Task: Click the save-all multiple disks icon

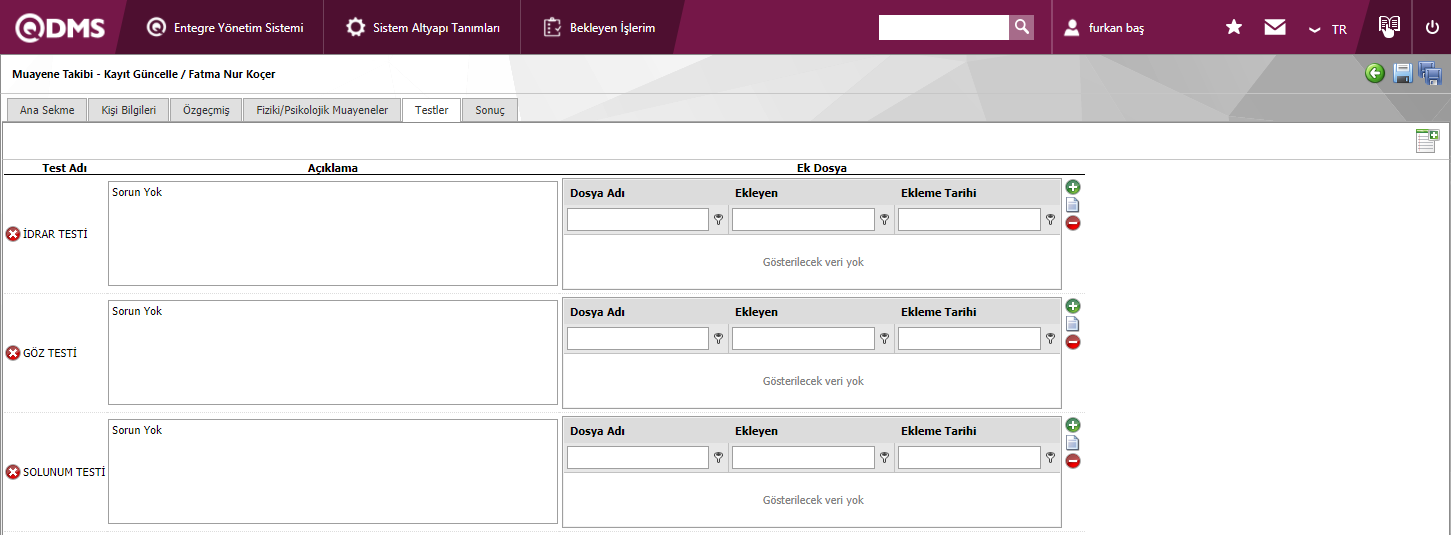Action: pos(1430,73)
